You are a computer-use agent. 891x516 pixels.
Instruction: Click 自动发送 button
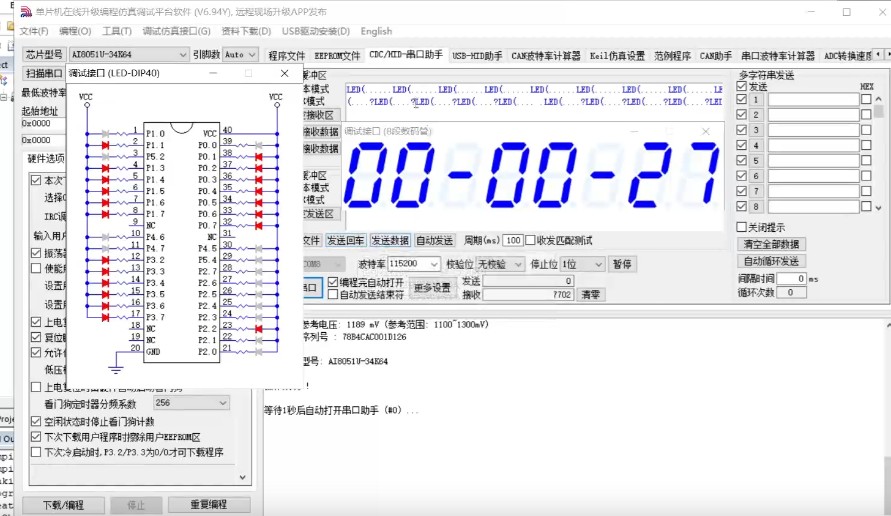coord(435,240)
